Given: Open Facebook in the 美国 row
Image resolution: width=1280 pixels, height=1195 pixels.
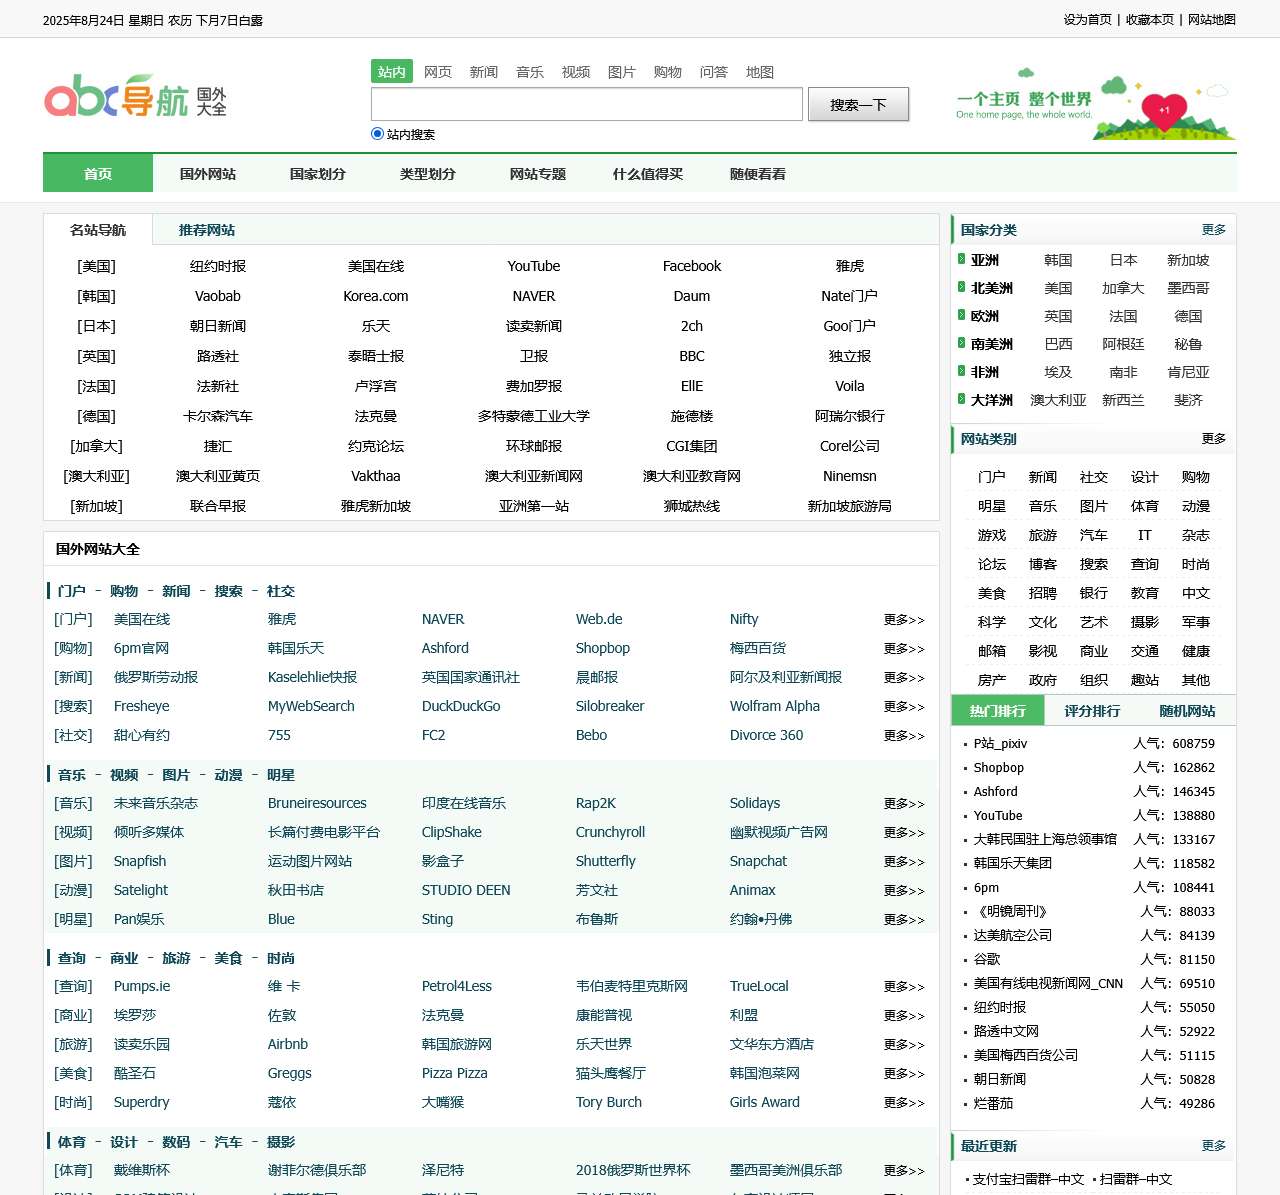Looking at the screenshot, I should 692,266.
